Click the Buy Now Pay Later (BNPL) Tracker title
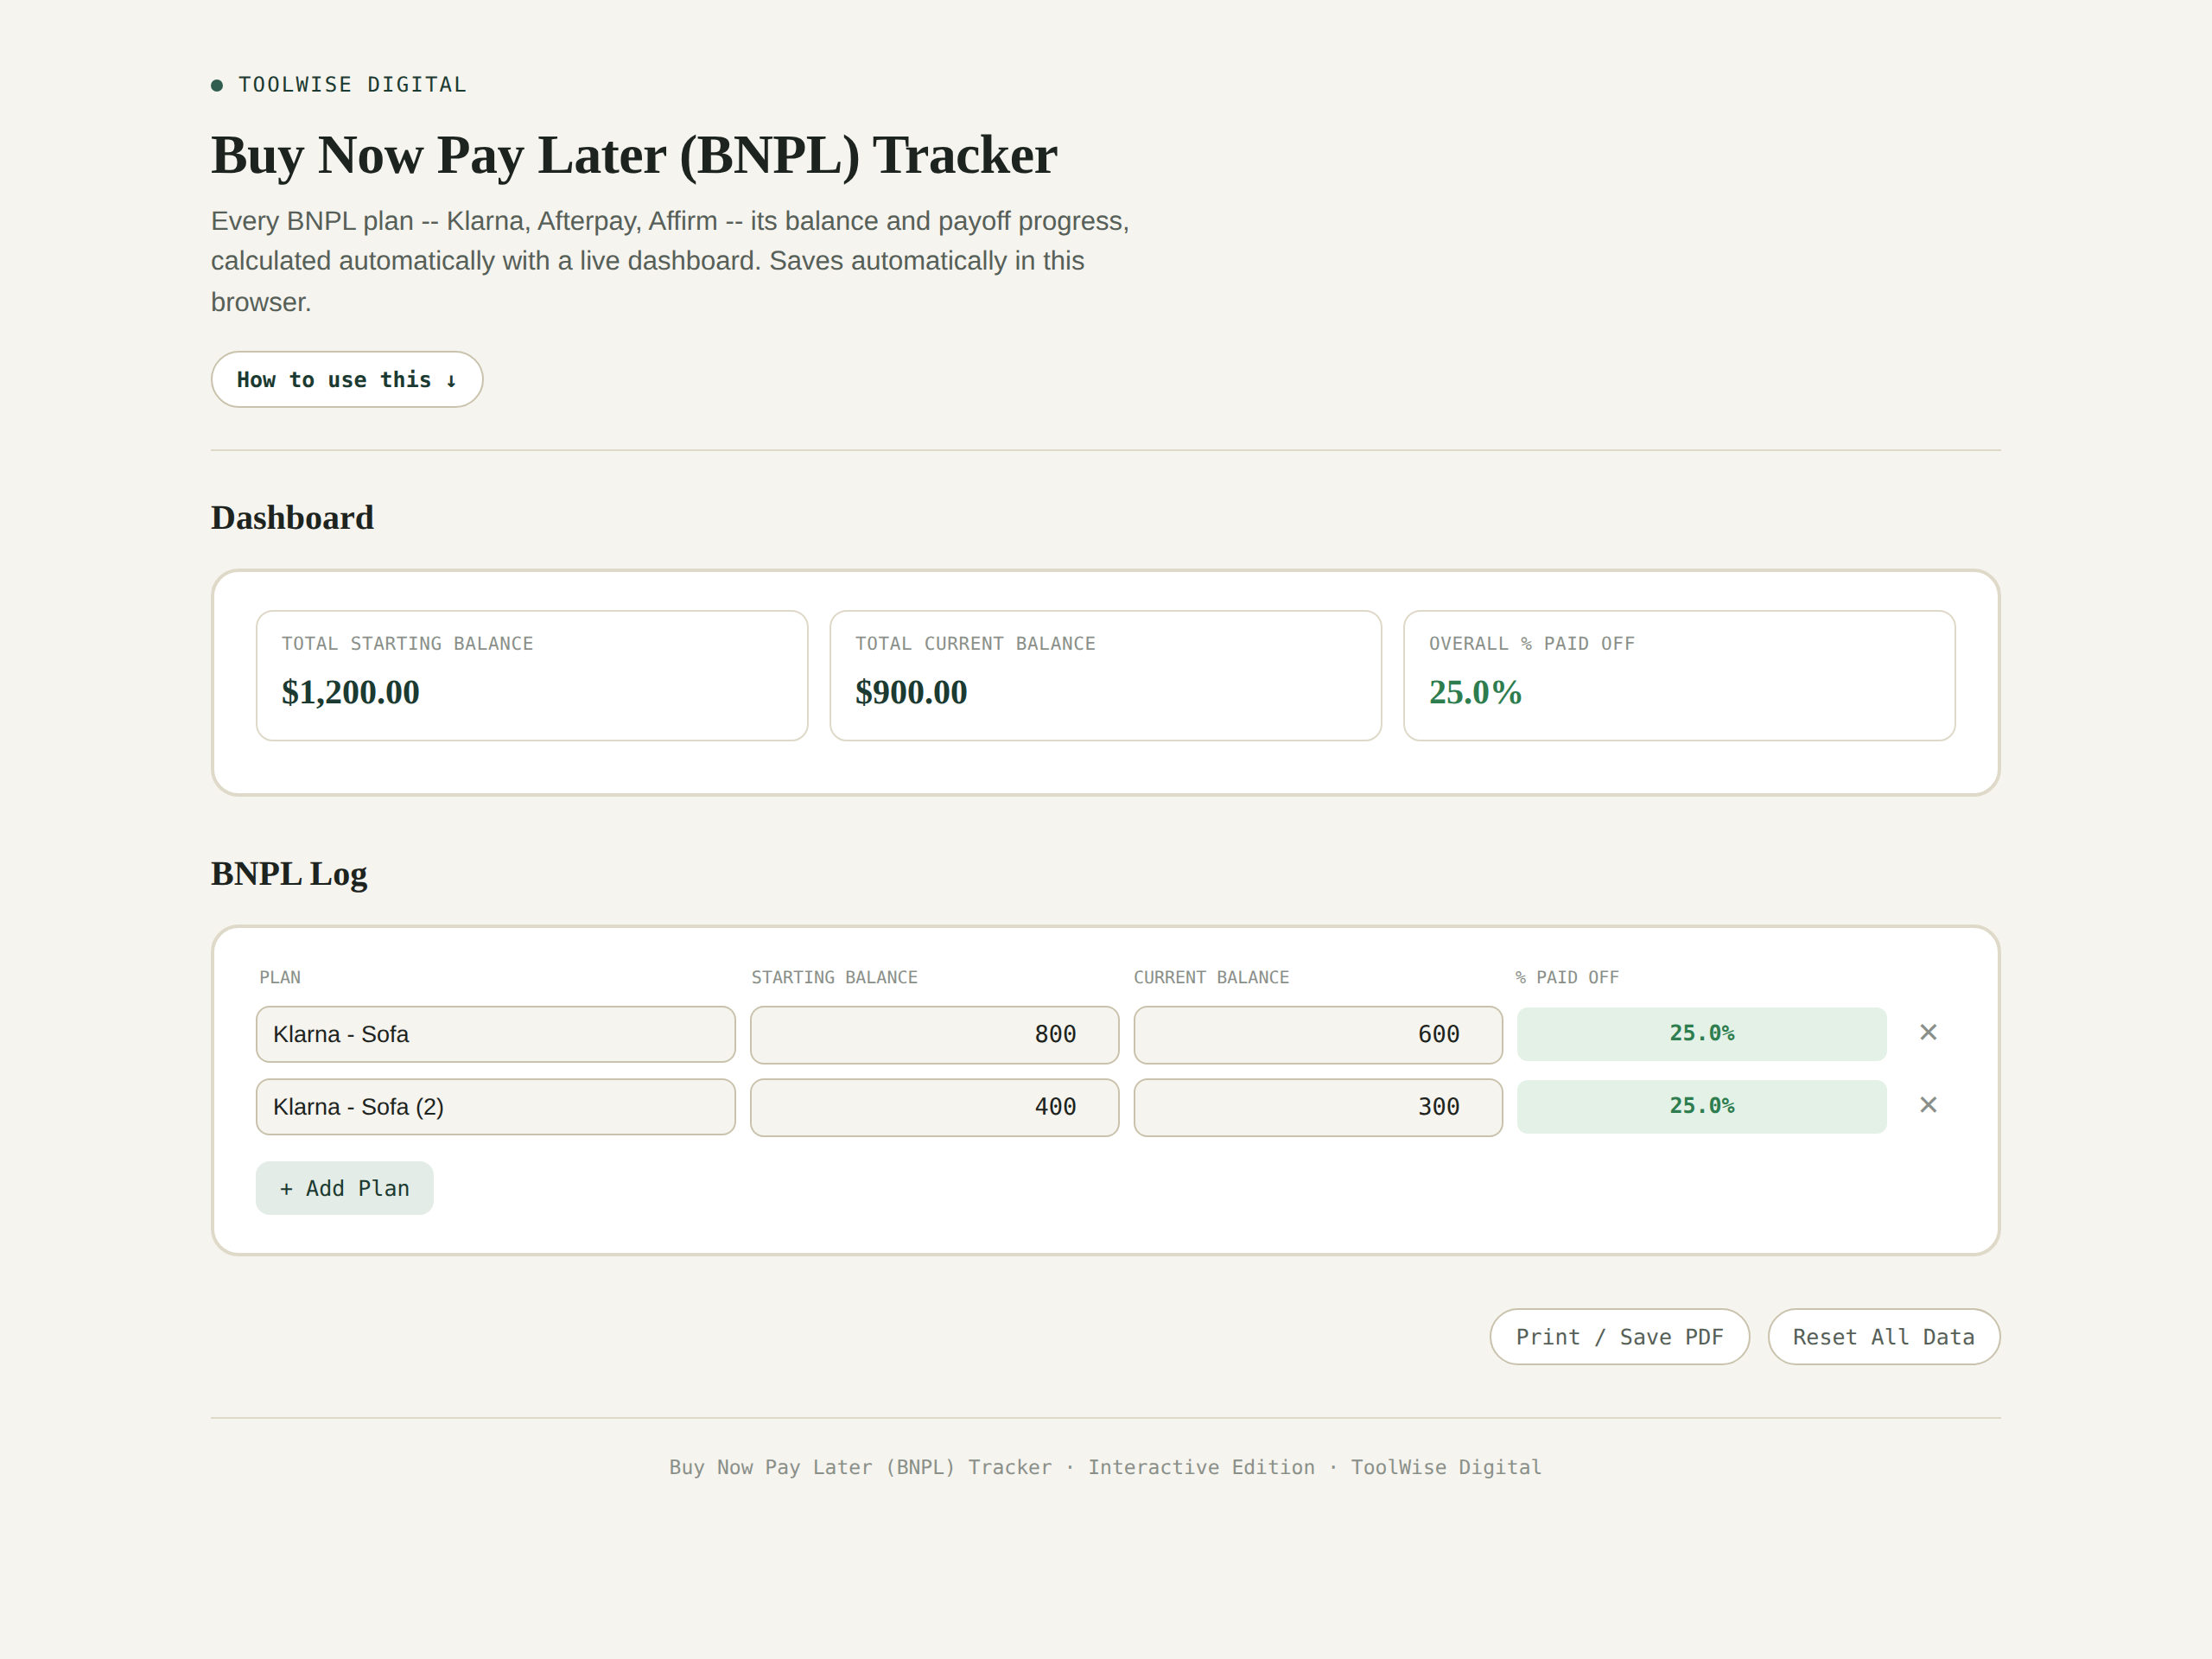Image resolution: width=2212 pixels, height=1659 pixels. click(x=634, y=155)
